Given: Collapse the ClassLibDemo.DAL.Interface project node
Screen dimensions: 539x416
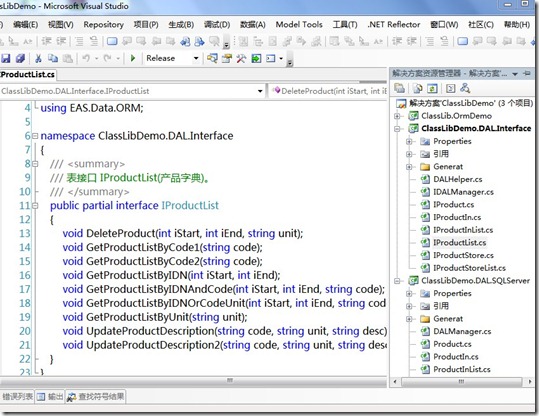Looking at the screenshot, I should [x=397, y=129].
